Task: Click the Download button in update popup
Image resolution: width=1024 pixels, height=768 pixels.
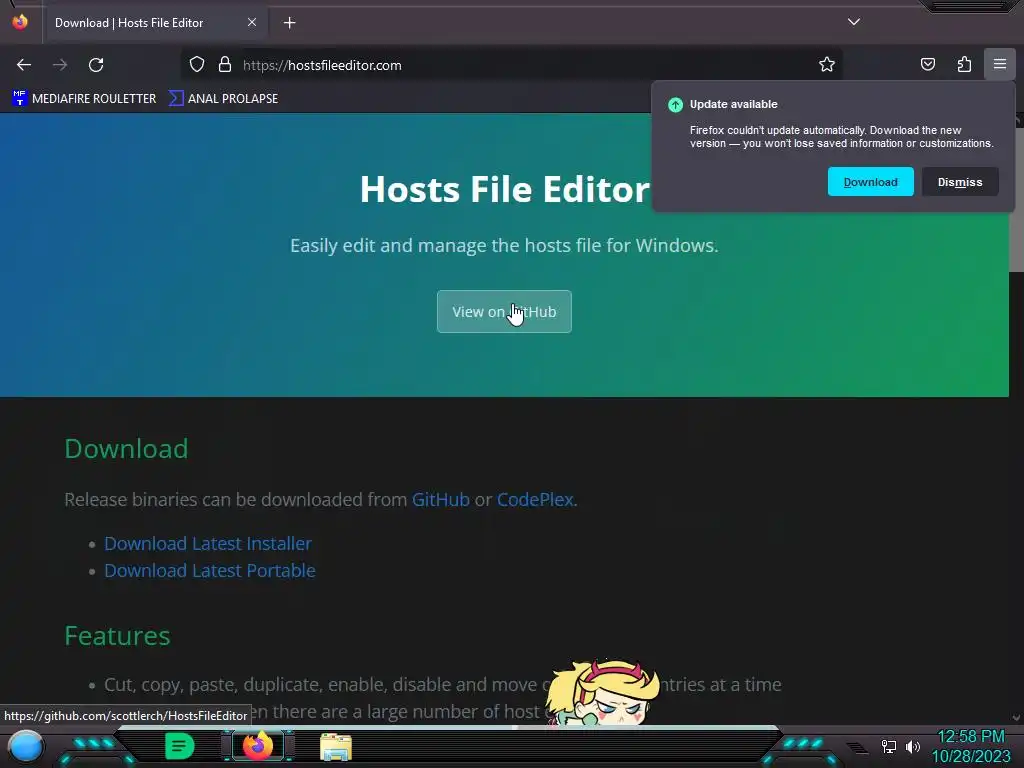Action: [870, 182]
